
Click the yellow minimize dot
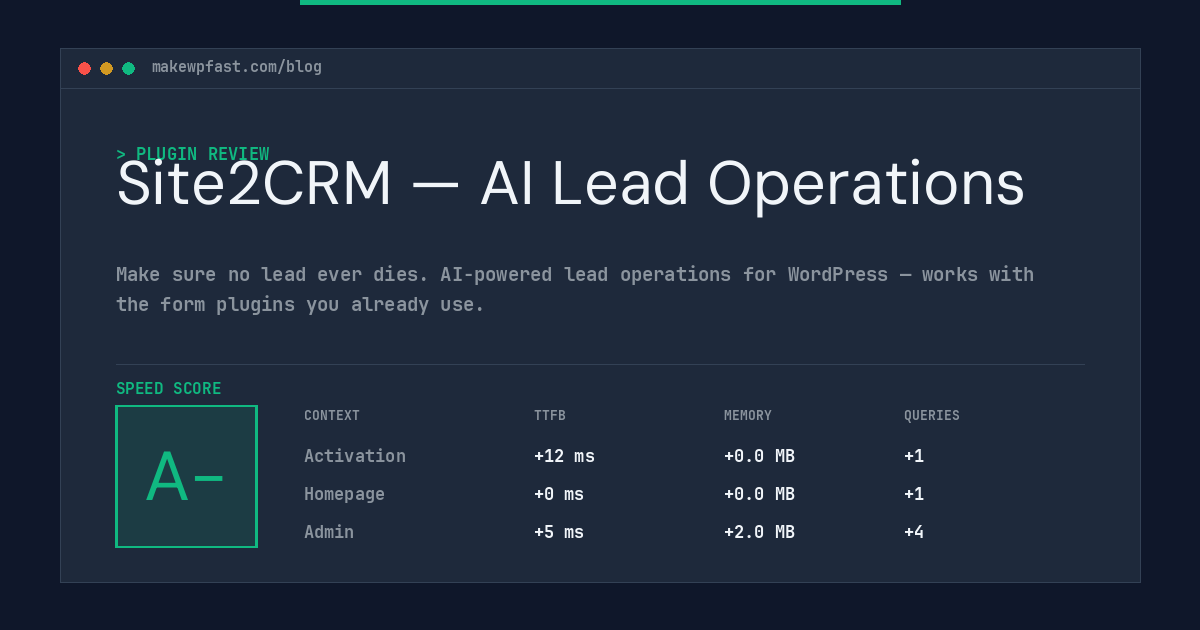tap(106, 68)
